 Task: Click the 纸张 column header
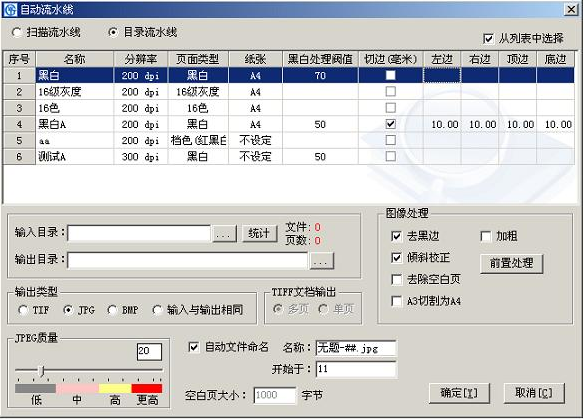pos(256,59)
